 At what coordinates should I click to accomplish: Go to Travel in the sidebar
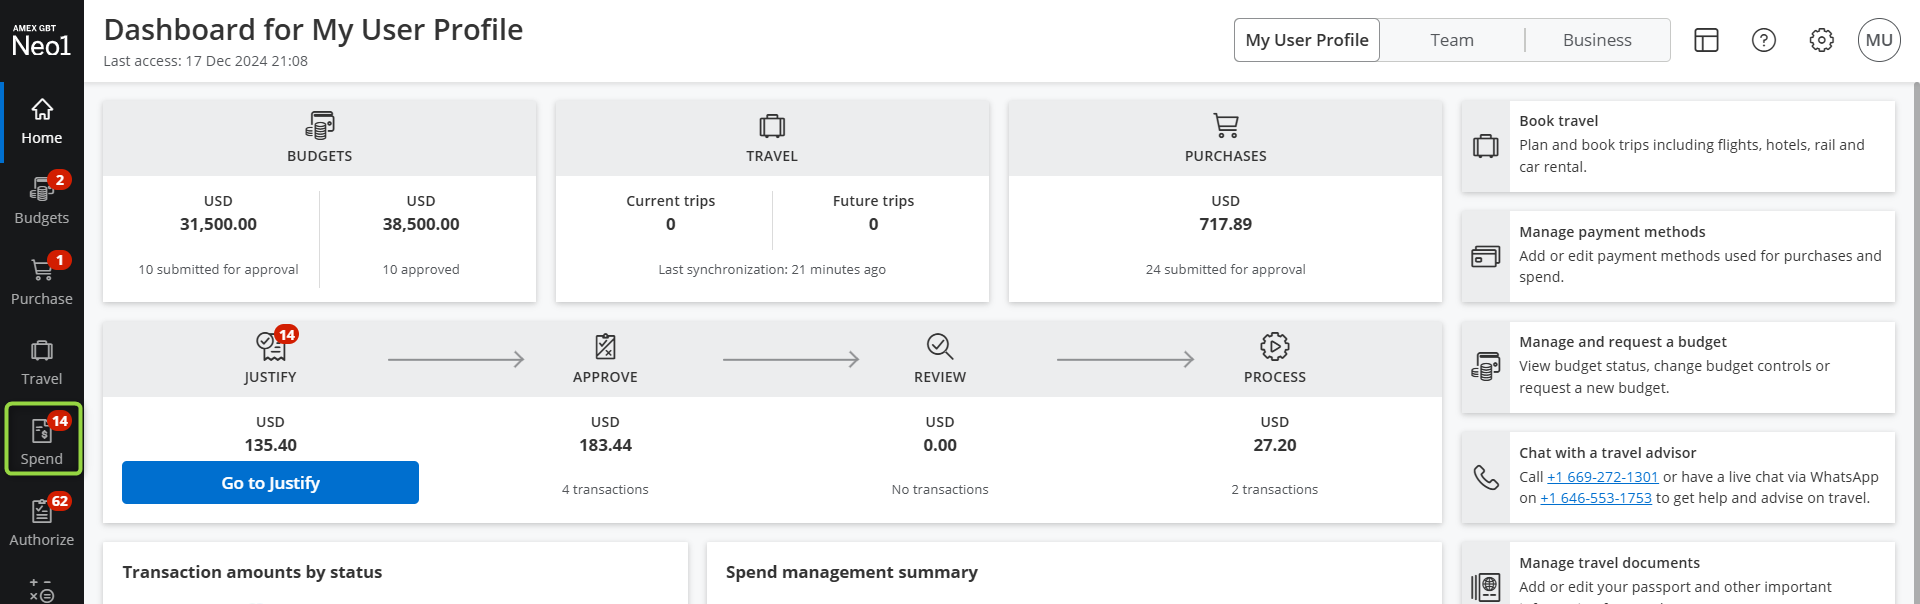(x=41, y=362)
